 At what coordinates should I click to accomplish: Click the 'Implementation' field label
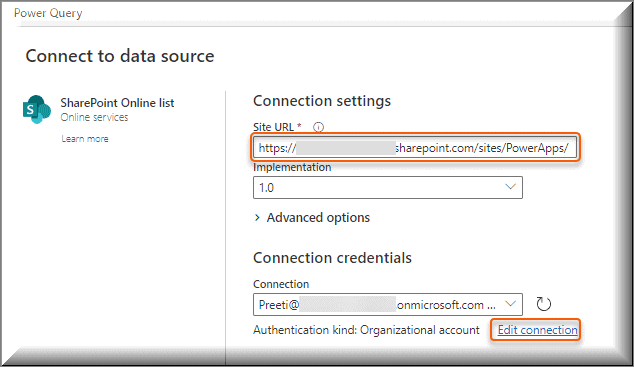292,167
